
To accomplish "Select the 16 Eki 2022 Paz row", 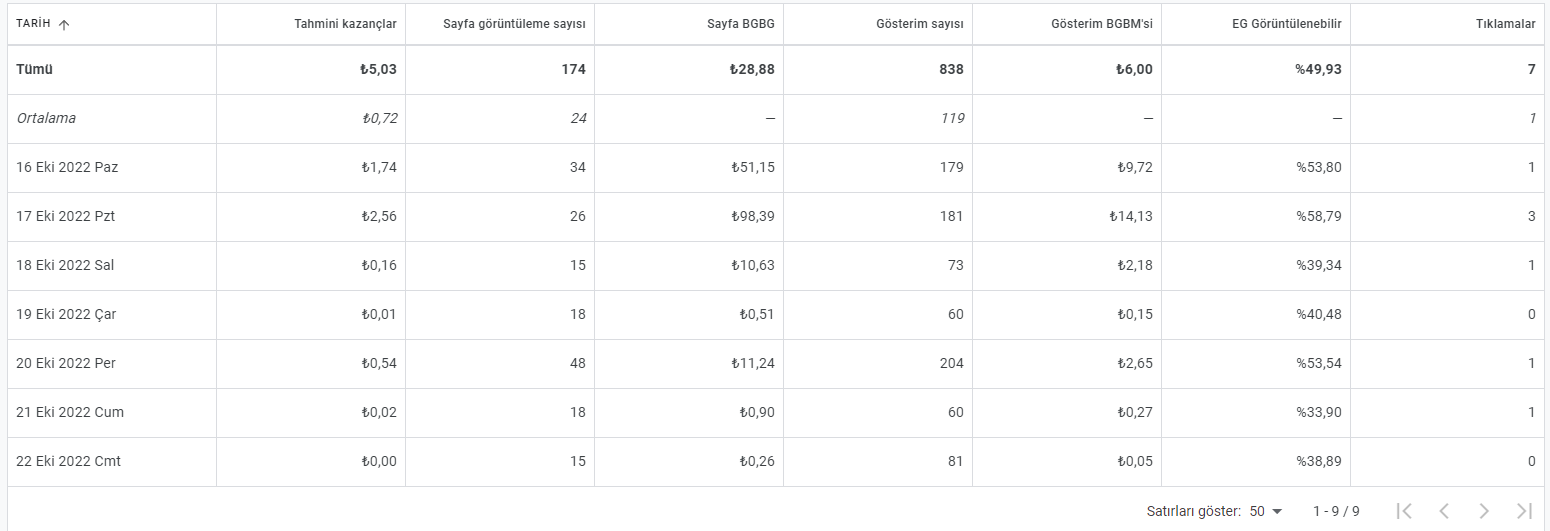I will (775, 168).
